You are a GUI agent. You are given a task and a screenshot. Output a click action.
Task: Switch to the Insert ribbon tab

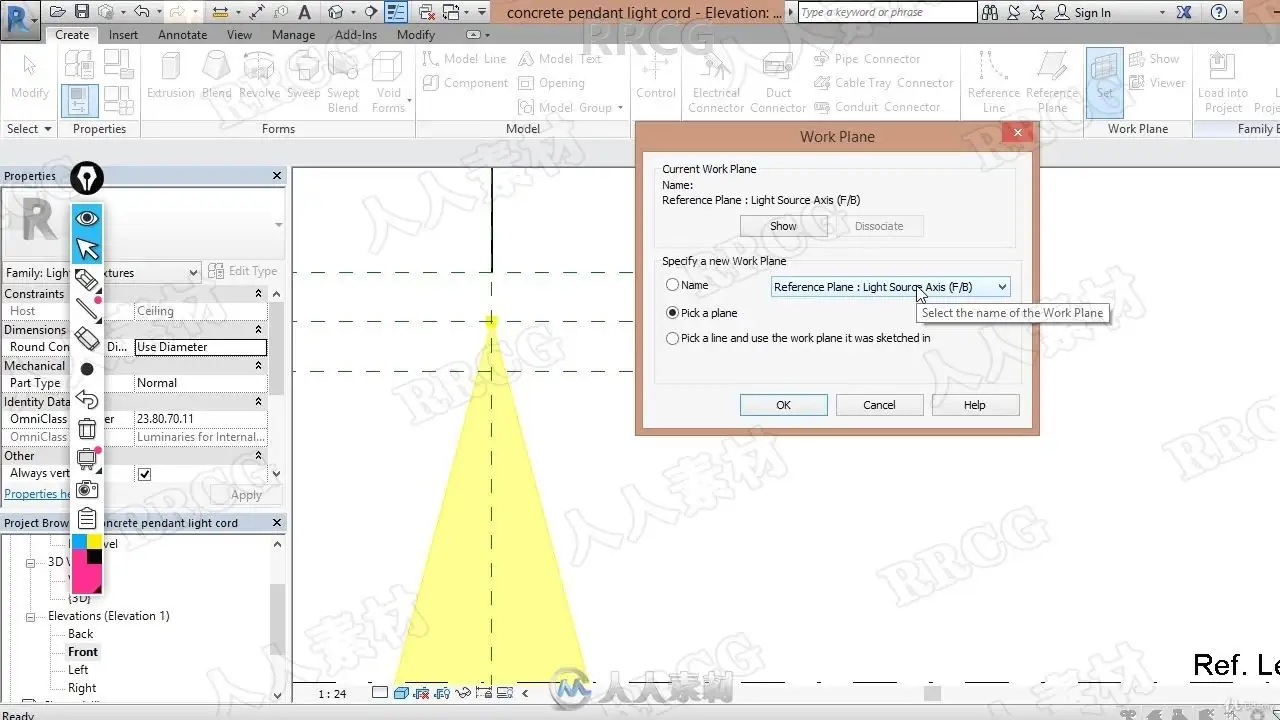click(x=124, y=35)
